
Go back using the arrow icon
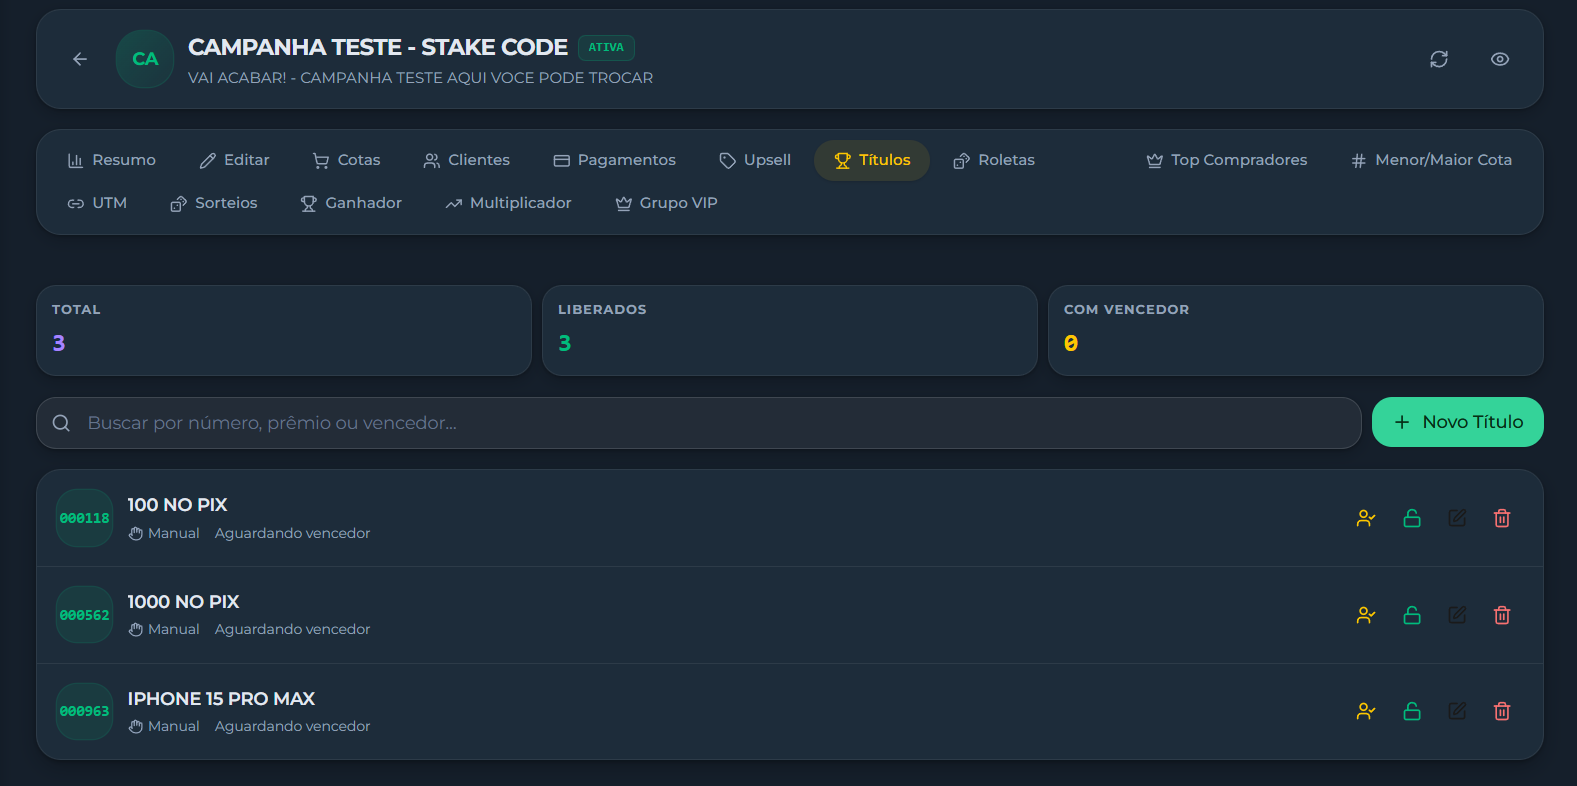click(x=80, y=59)
